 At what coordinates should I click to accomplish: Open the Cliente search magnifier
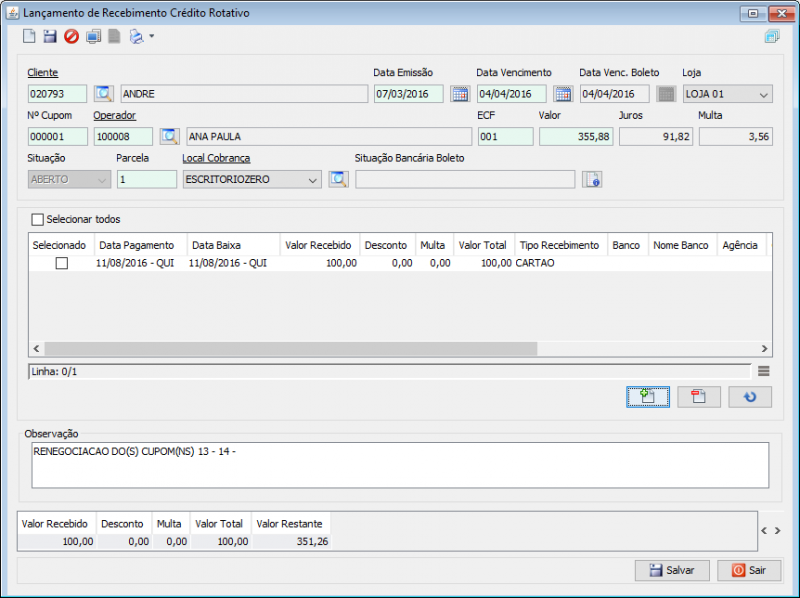[x=104, y=94]
